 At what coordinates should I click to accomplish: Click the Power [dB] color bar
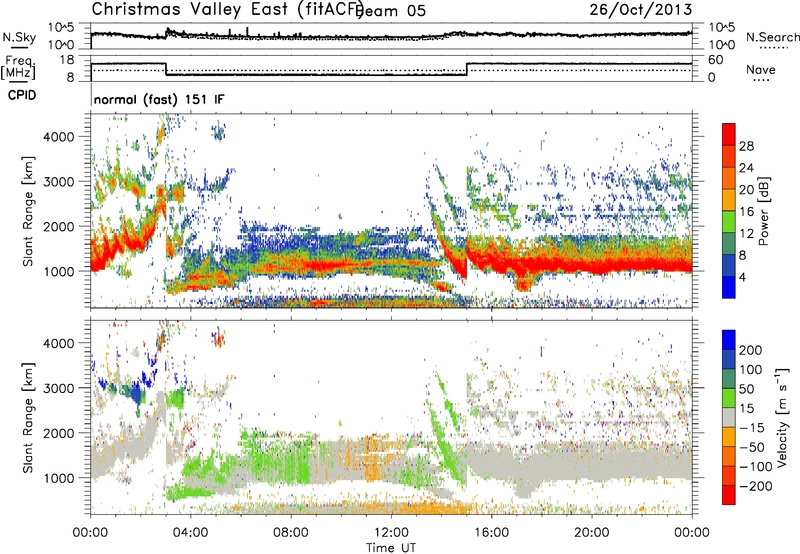[x=729, y=211]
